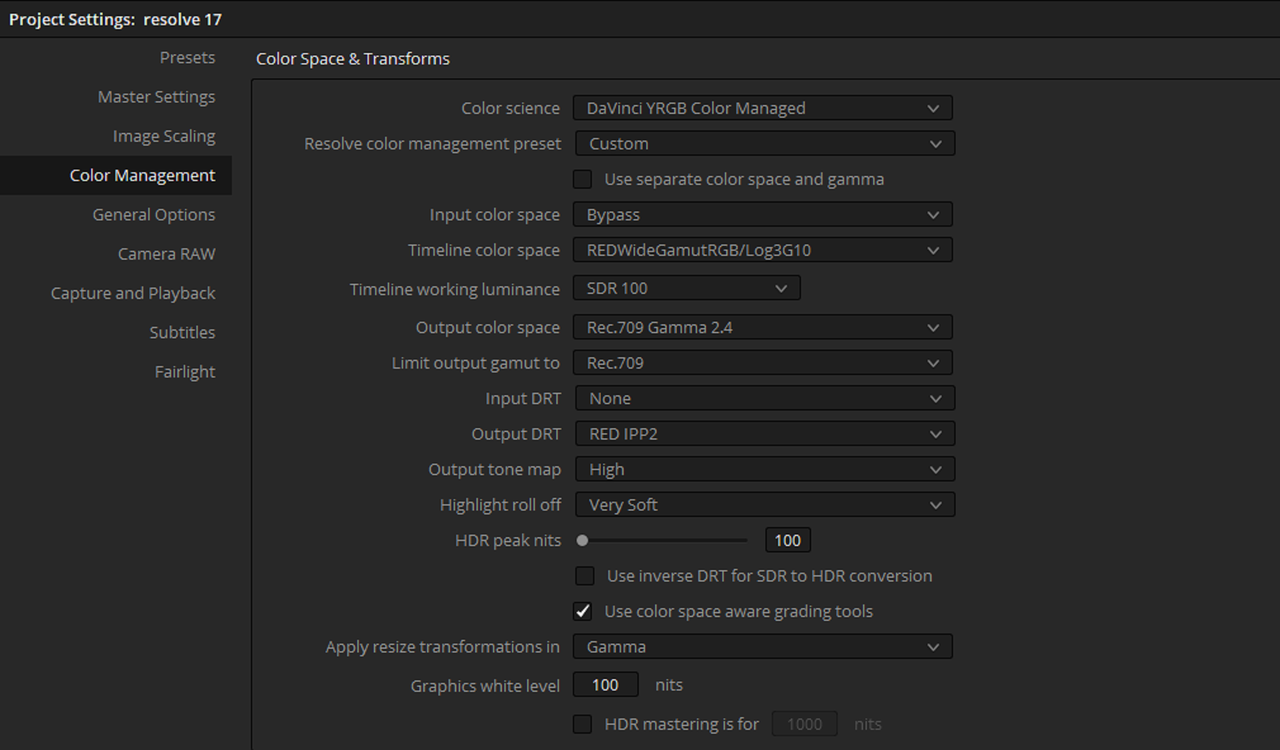Screen dimensions: 1280x750
Task: Click the Graphics white level nits field
Action: [x=606, y=685]
